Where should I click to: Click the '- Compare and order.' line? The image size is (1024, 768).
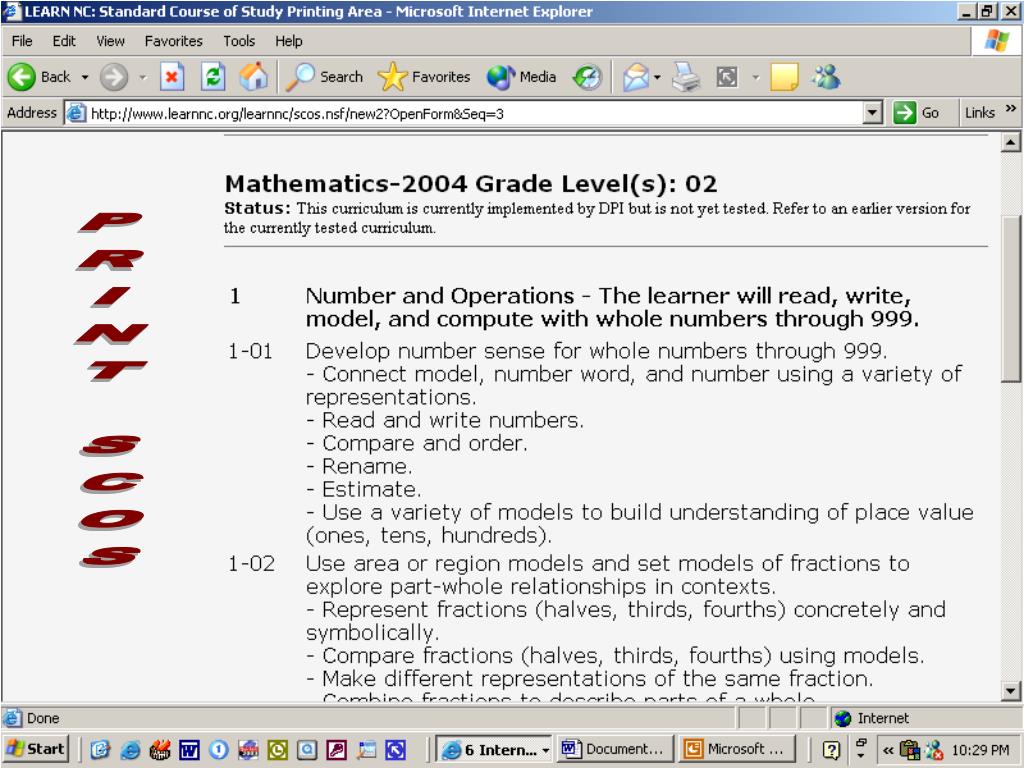click(x=417, y=443)
